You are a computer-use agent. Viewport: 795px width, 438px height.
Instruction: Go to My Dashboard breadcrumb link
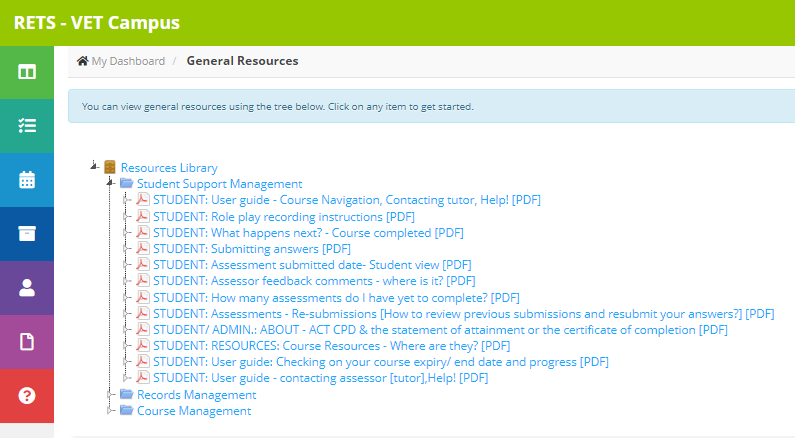pos(128,61)
